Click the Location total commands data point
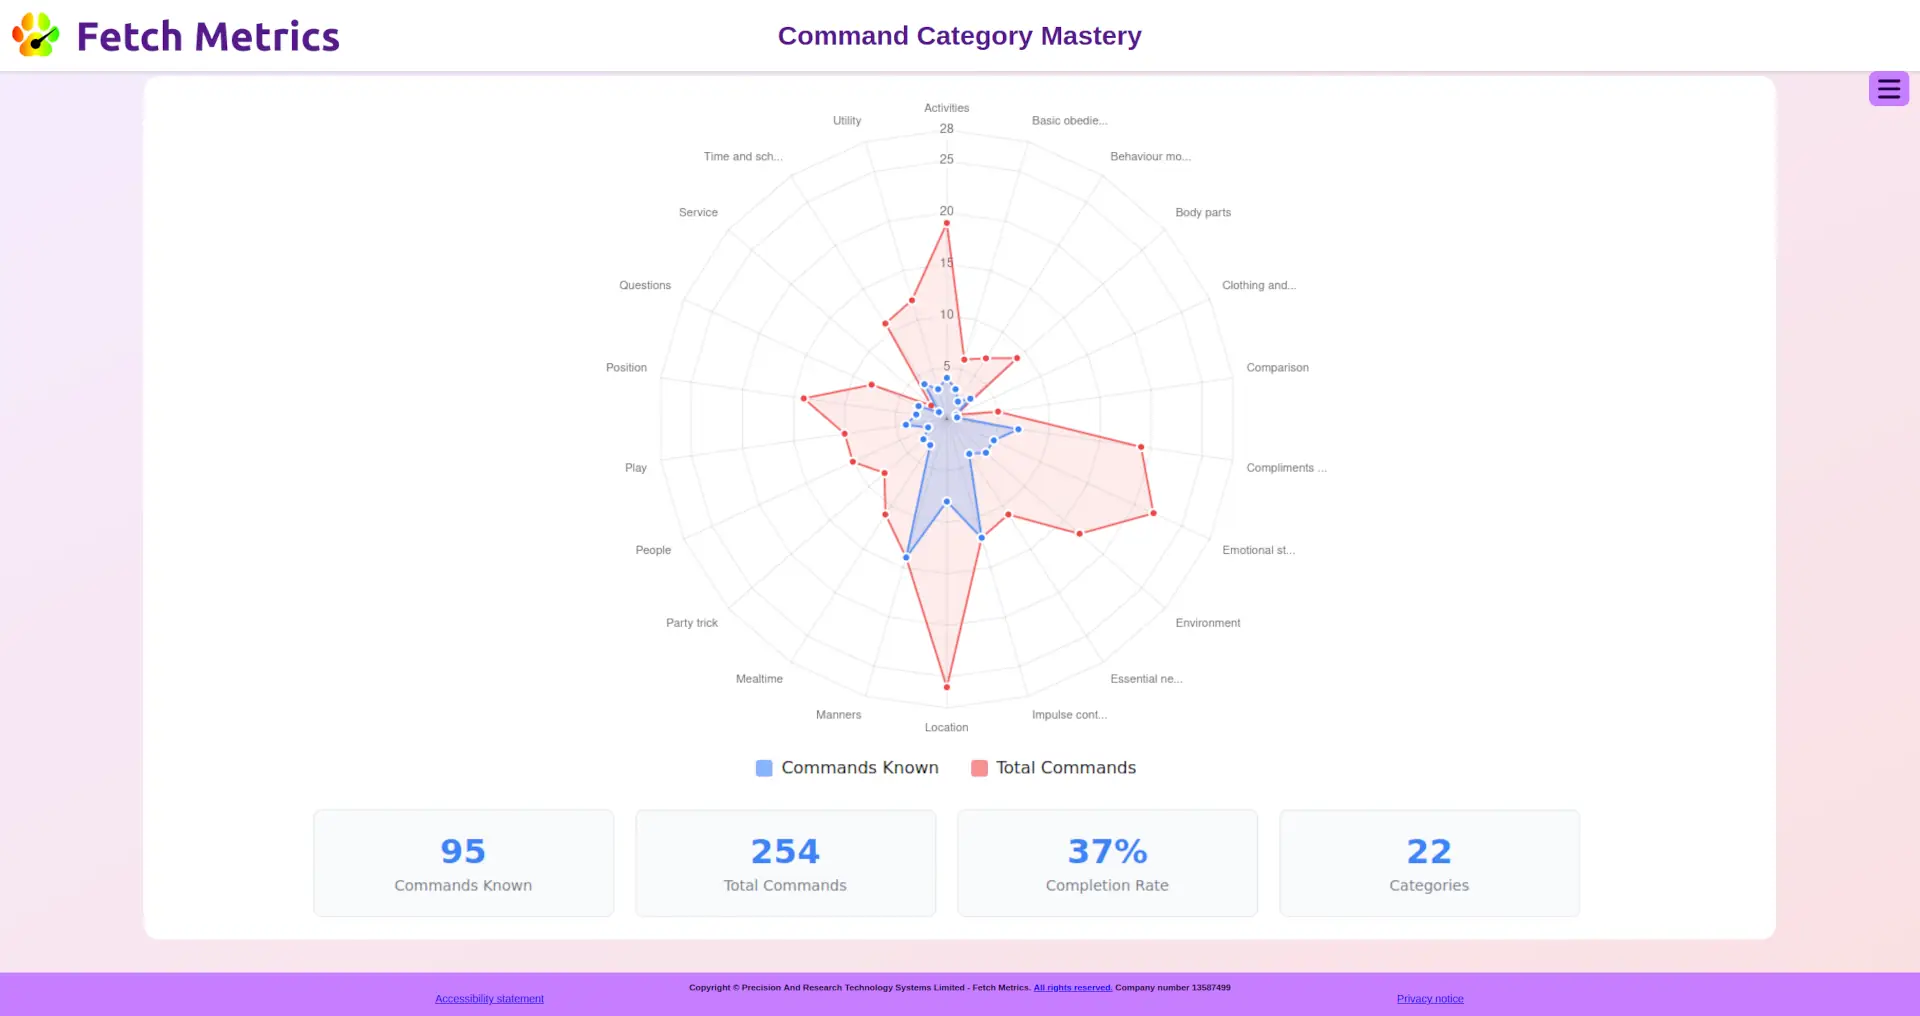The width and height of the screenshot is (1920, 1016). 947,687
